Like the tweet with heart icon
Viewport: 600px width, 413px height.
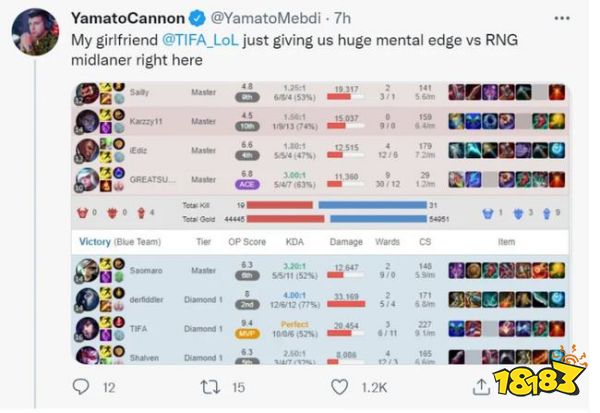[x=339, y=387]
